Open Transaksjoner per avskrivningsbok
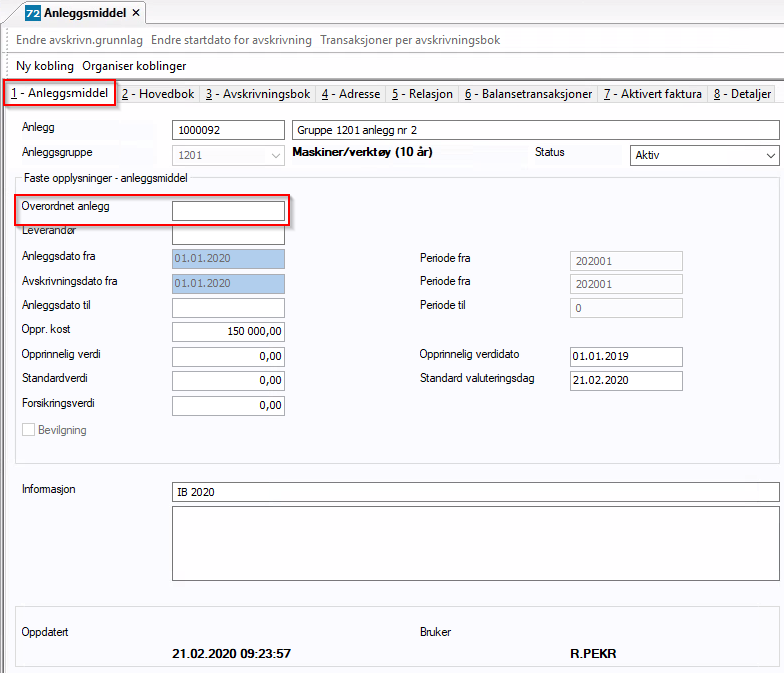Image resolution: width=784 pixels, height=673 pixels. [410, 40]
